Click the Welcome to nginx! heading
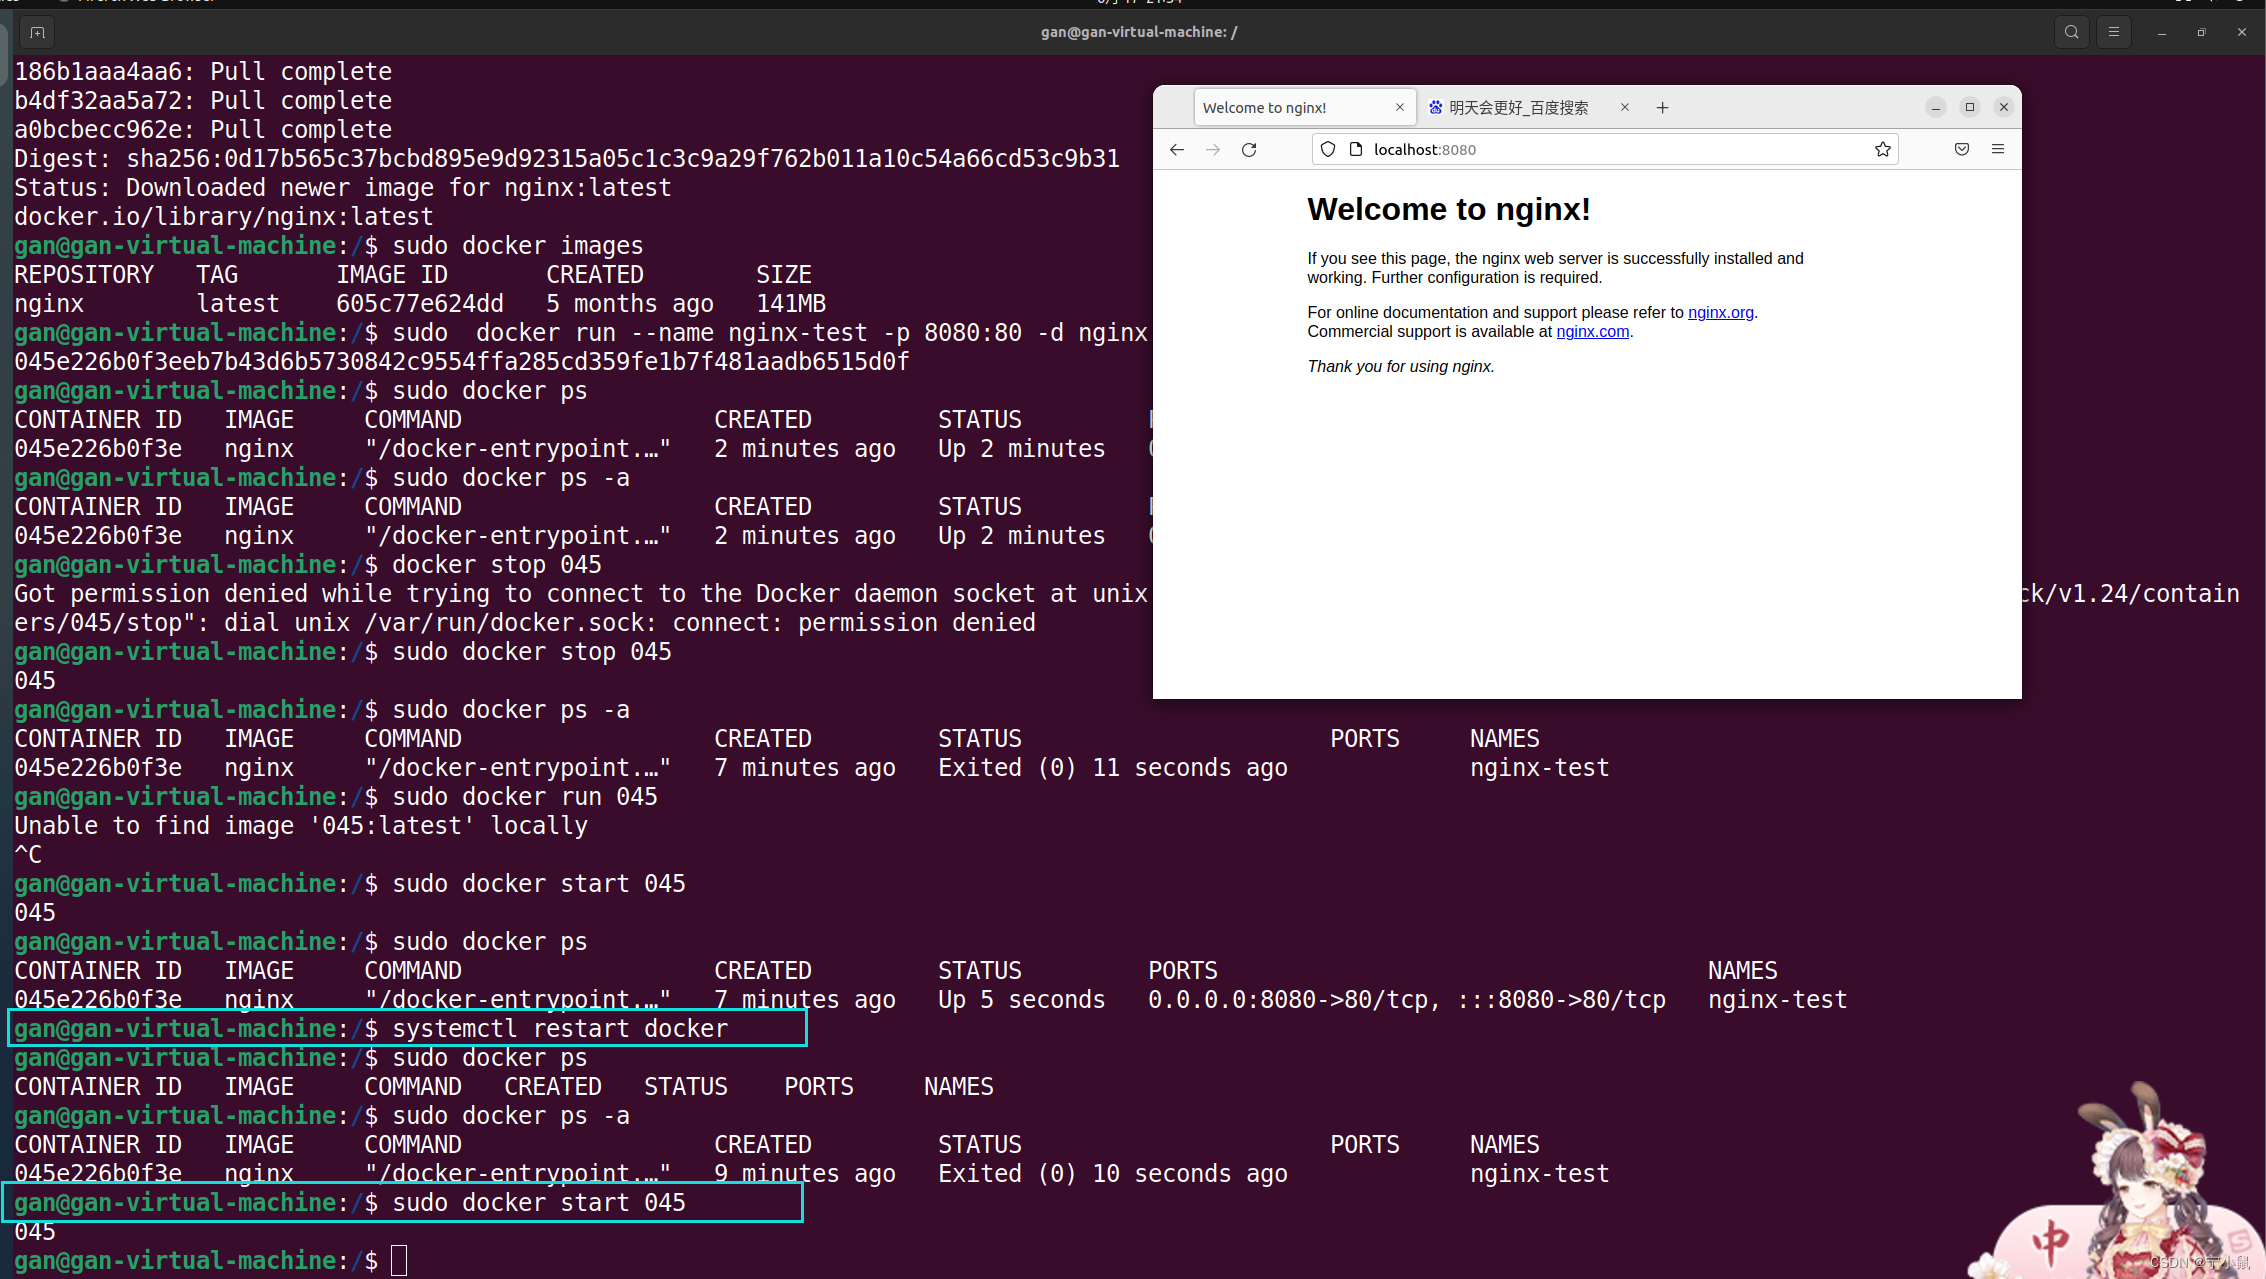 click(1448, 209)
